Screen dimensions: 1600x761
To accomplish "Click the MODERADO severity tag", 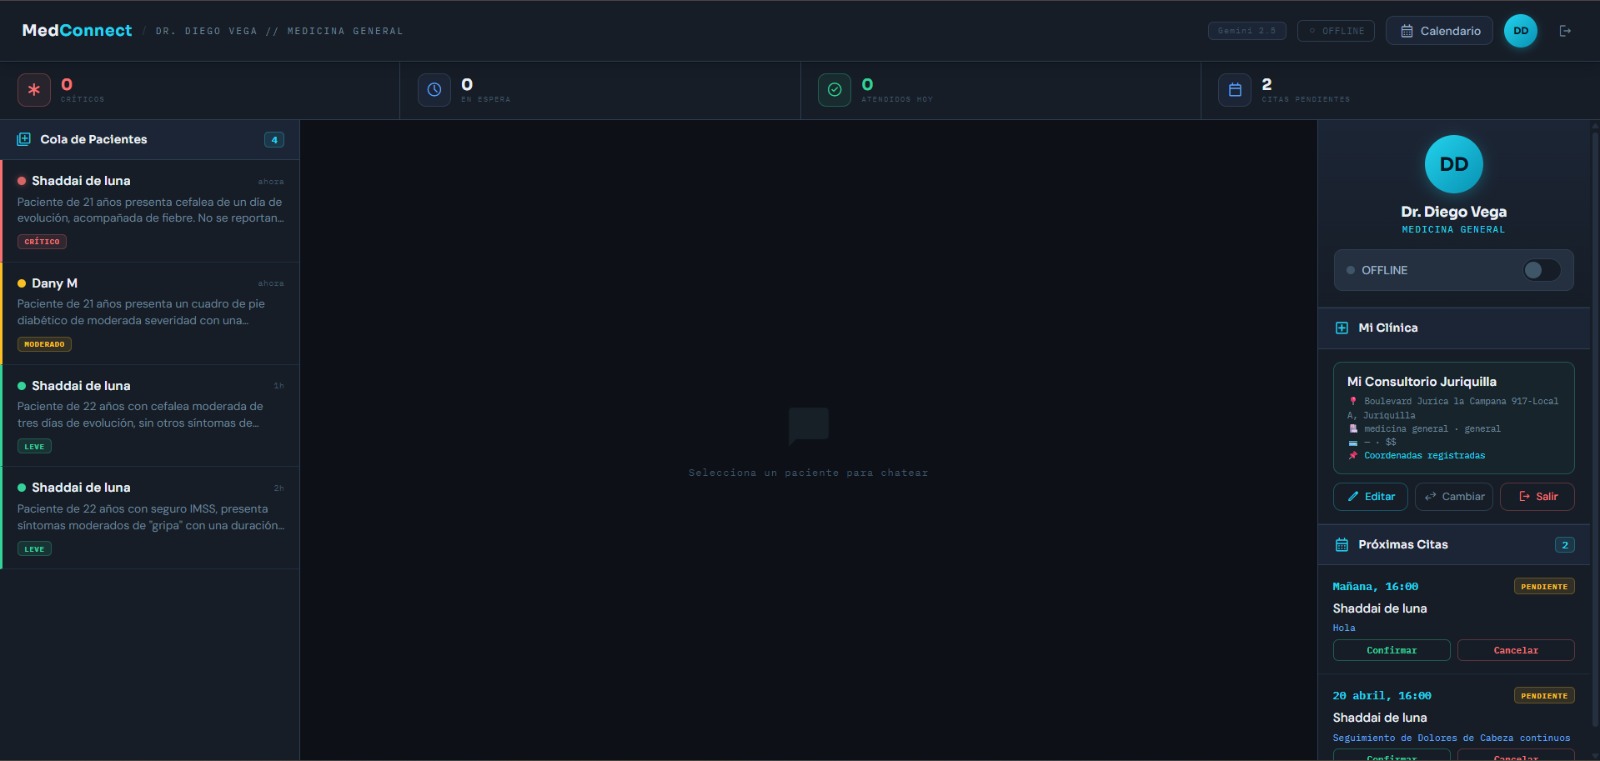I will 44,344.
